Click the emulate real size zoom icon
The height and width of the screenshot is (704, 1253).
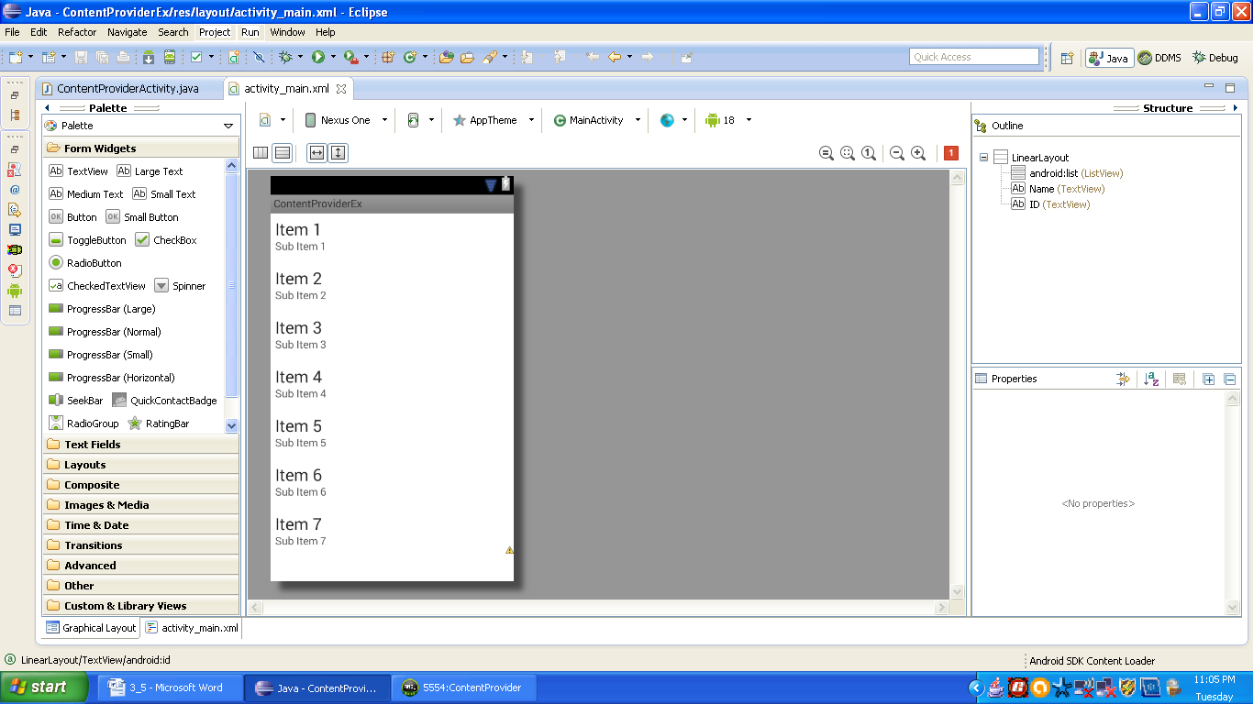click(826, 153)
